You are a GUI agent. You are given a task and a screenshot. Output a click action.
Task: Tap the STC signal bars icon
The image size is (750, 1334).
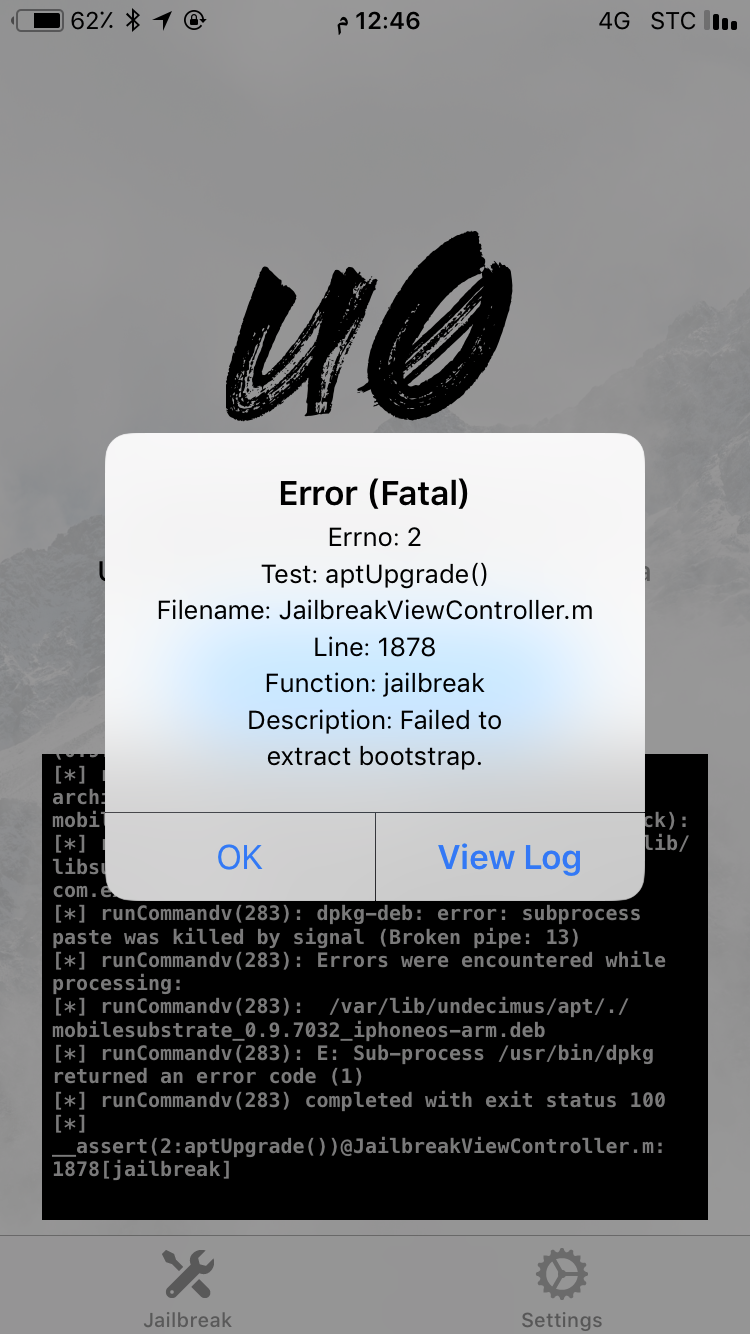[x=720, y=21]
